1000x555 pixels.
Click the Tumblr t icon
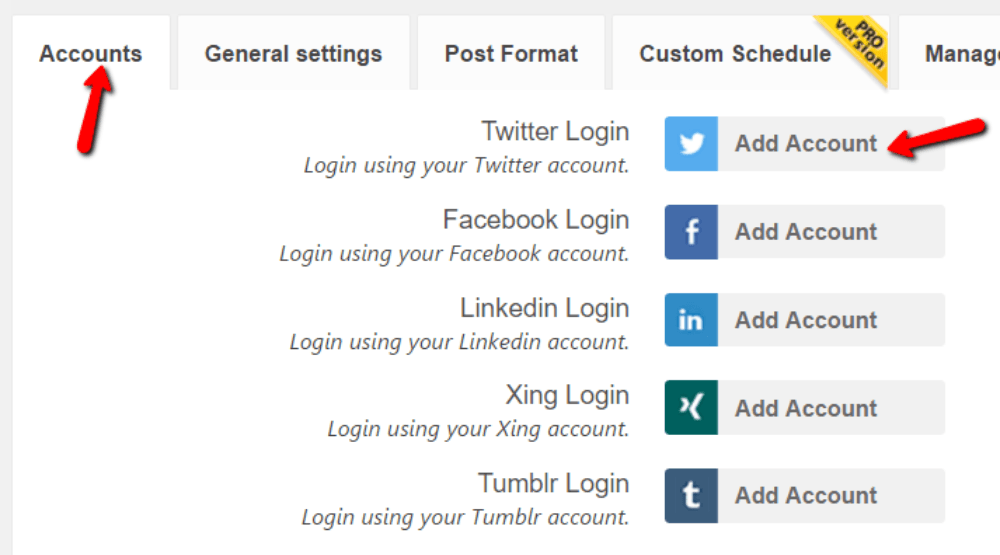pyautogui.click(x=691, y=496)
